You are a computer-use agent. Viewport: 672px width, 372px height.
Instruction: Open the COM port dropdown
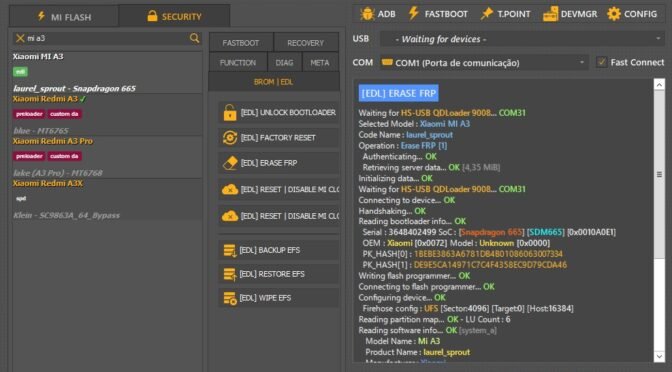pos(484,63)
